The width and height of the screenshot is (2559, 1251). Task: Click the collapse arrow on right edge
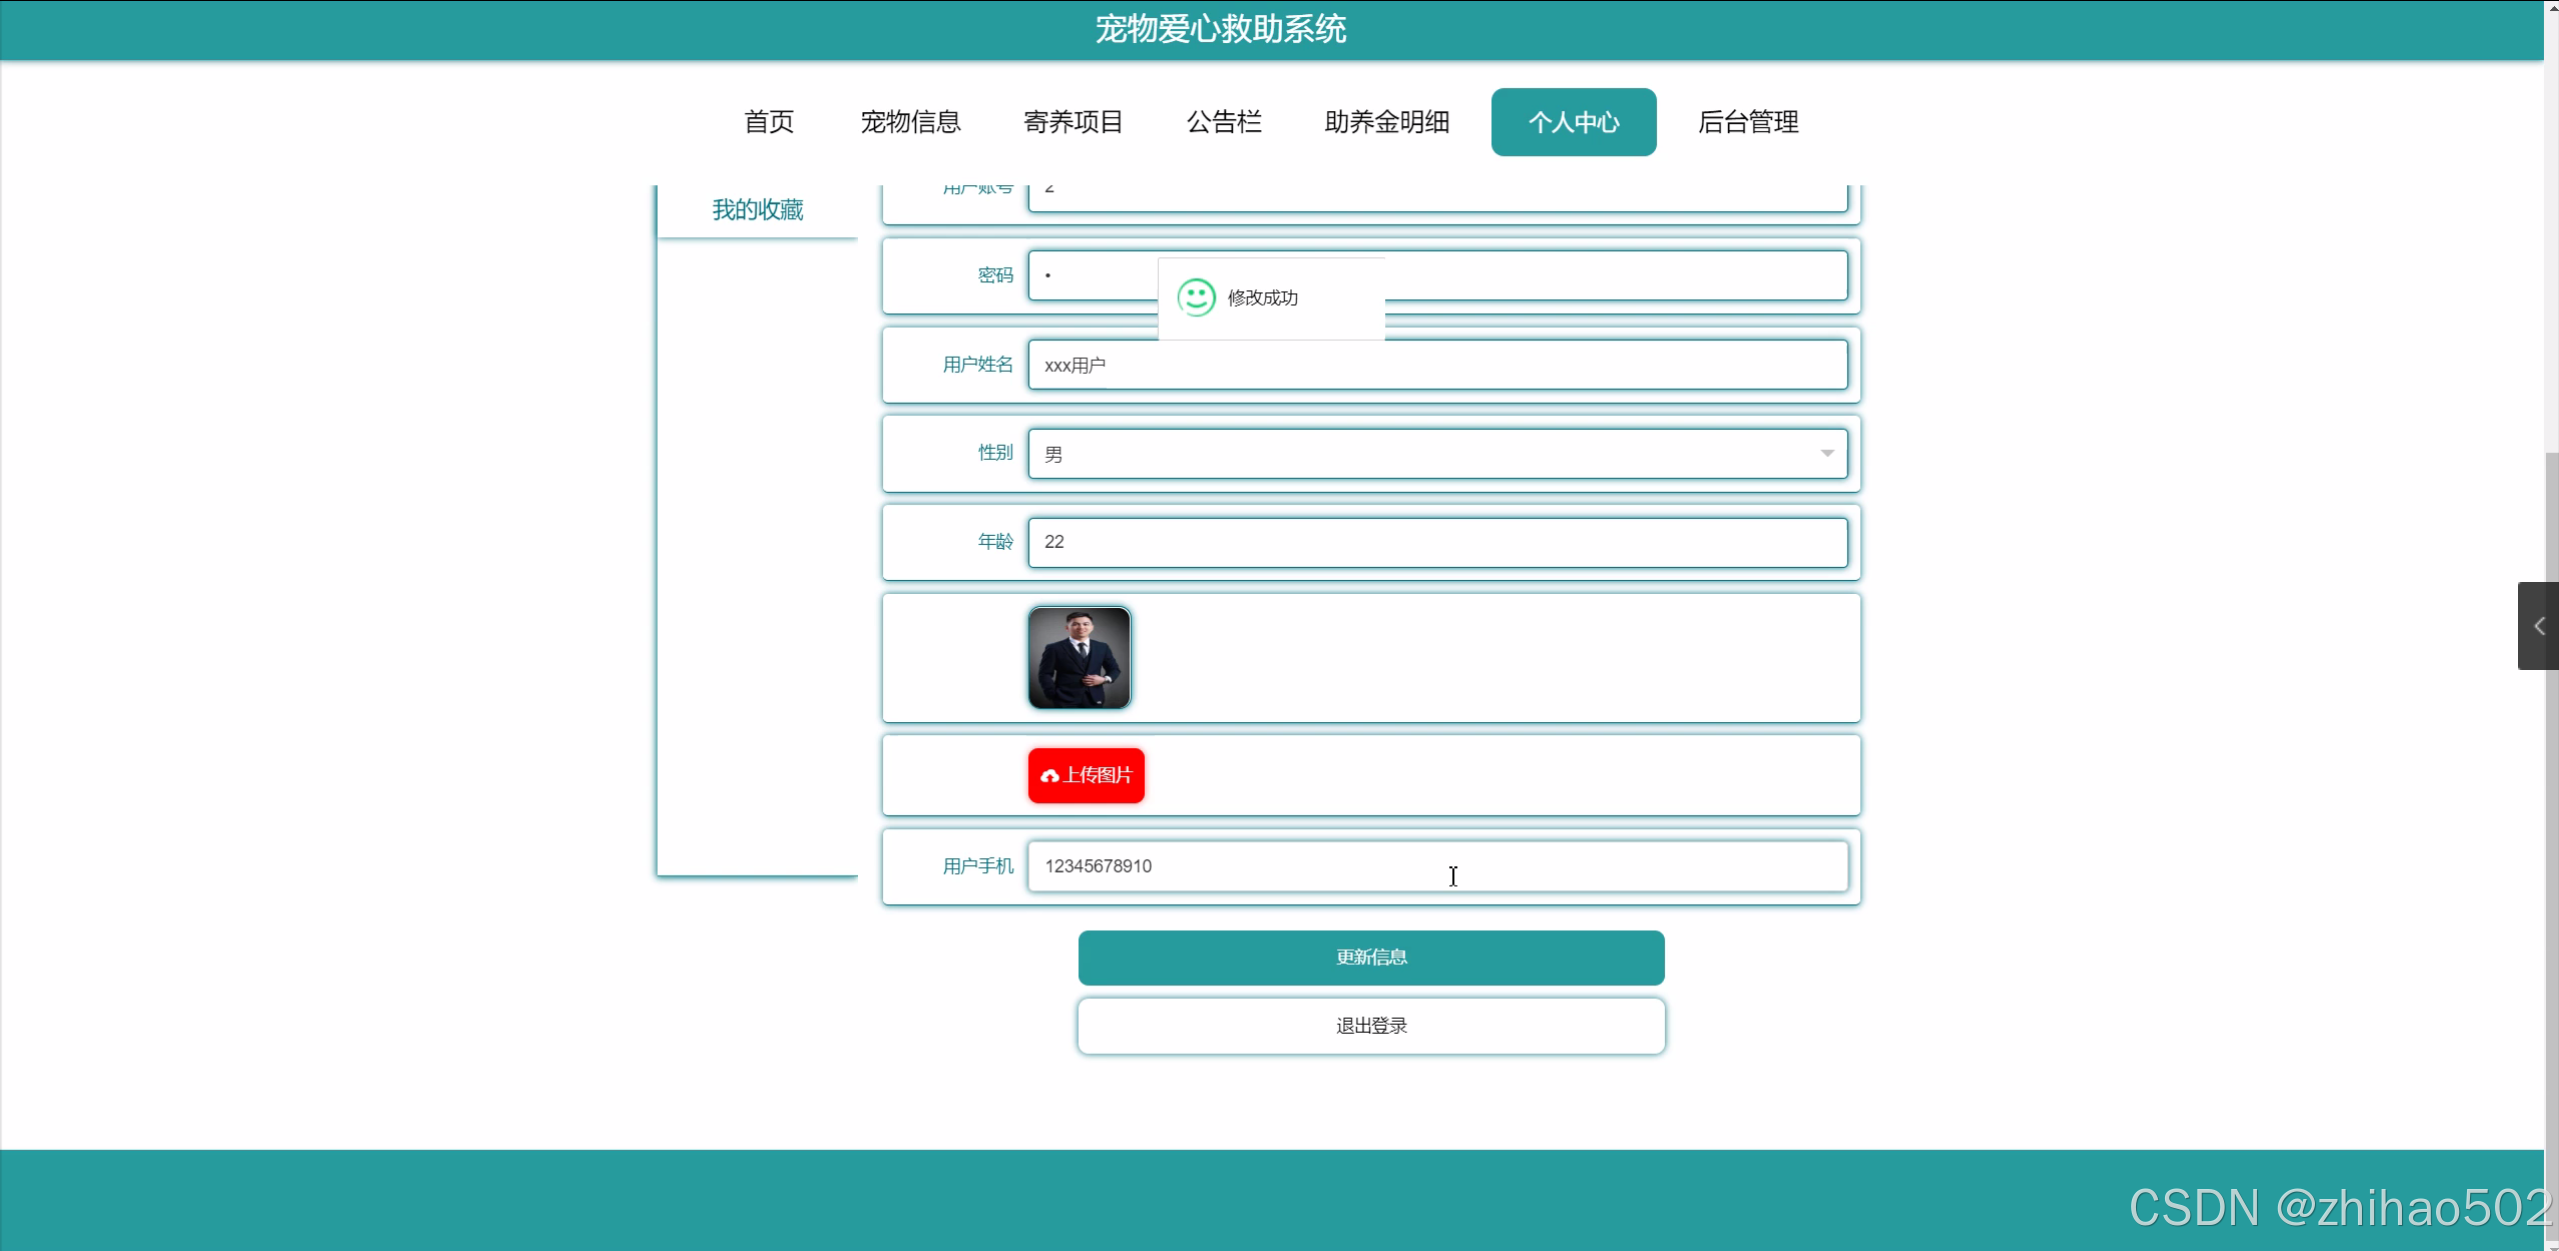2538,626
